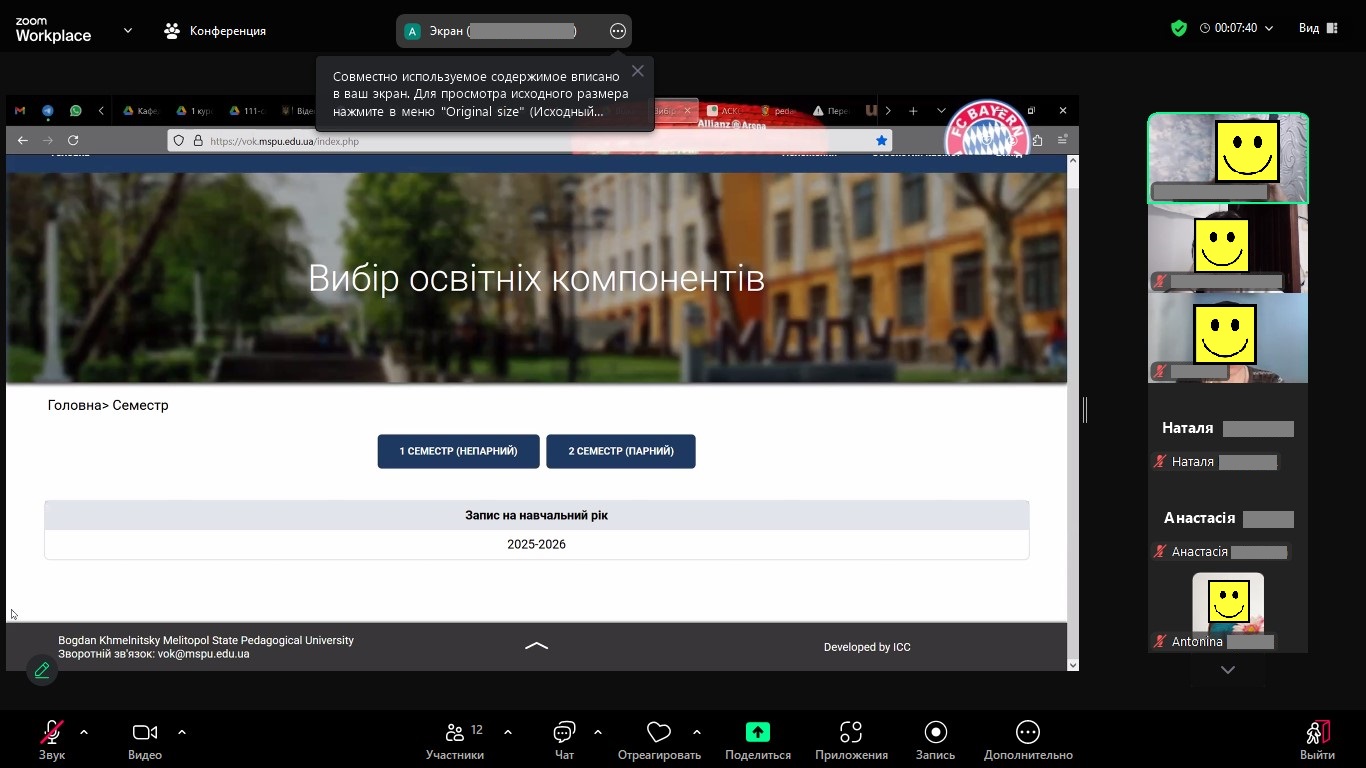The image size is (1366, 768).
Task: Click the Головна breadcrumb link
Action: 75,405
